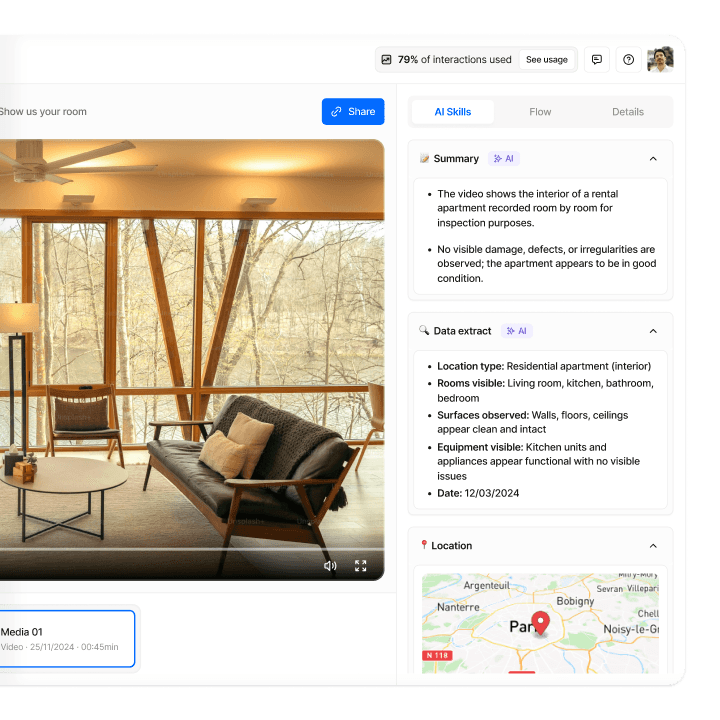
Task: Click the N 118 road label on map
Action: pyautogui.click(x=437, y=655)
